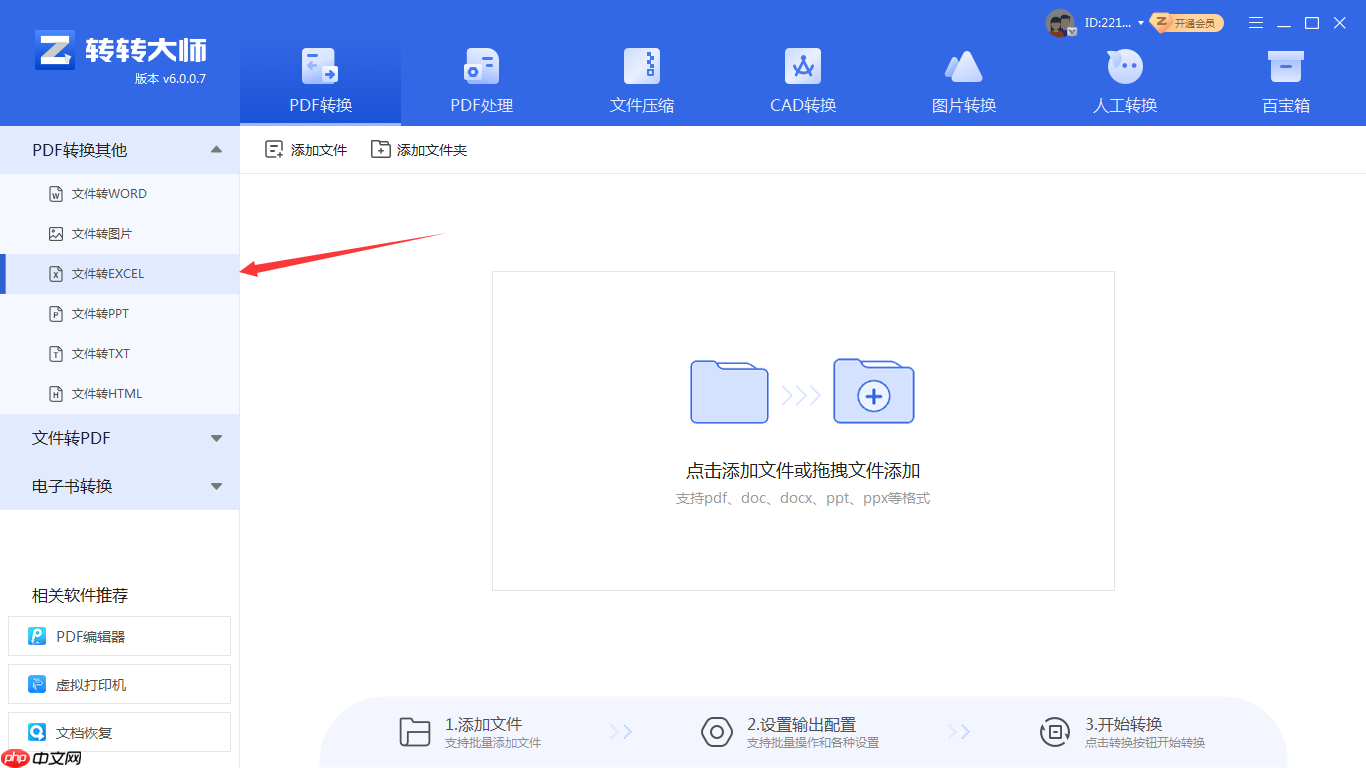The image size is (1366, 768).
Task: Click the user avatar picture
Action: [1060, 23]
